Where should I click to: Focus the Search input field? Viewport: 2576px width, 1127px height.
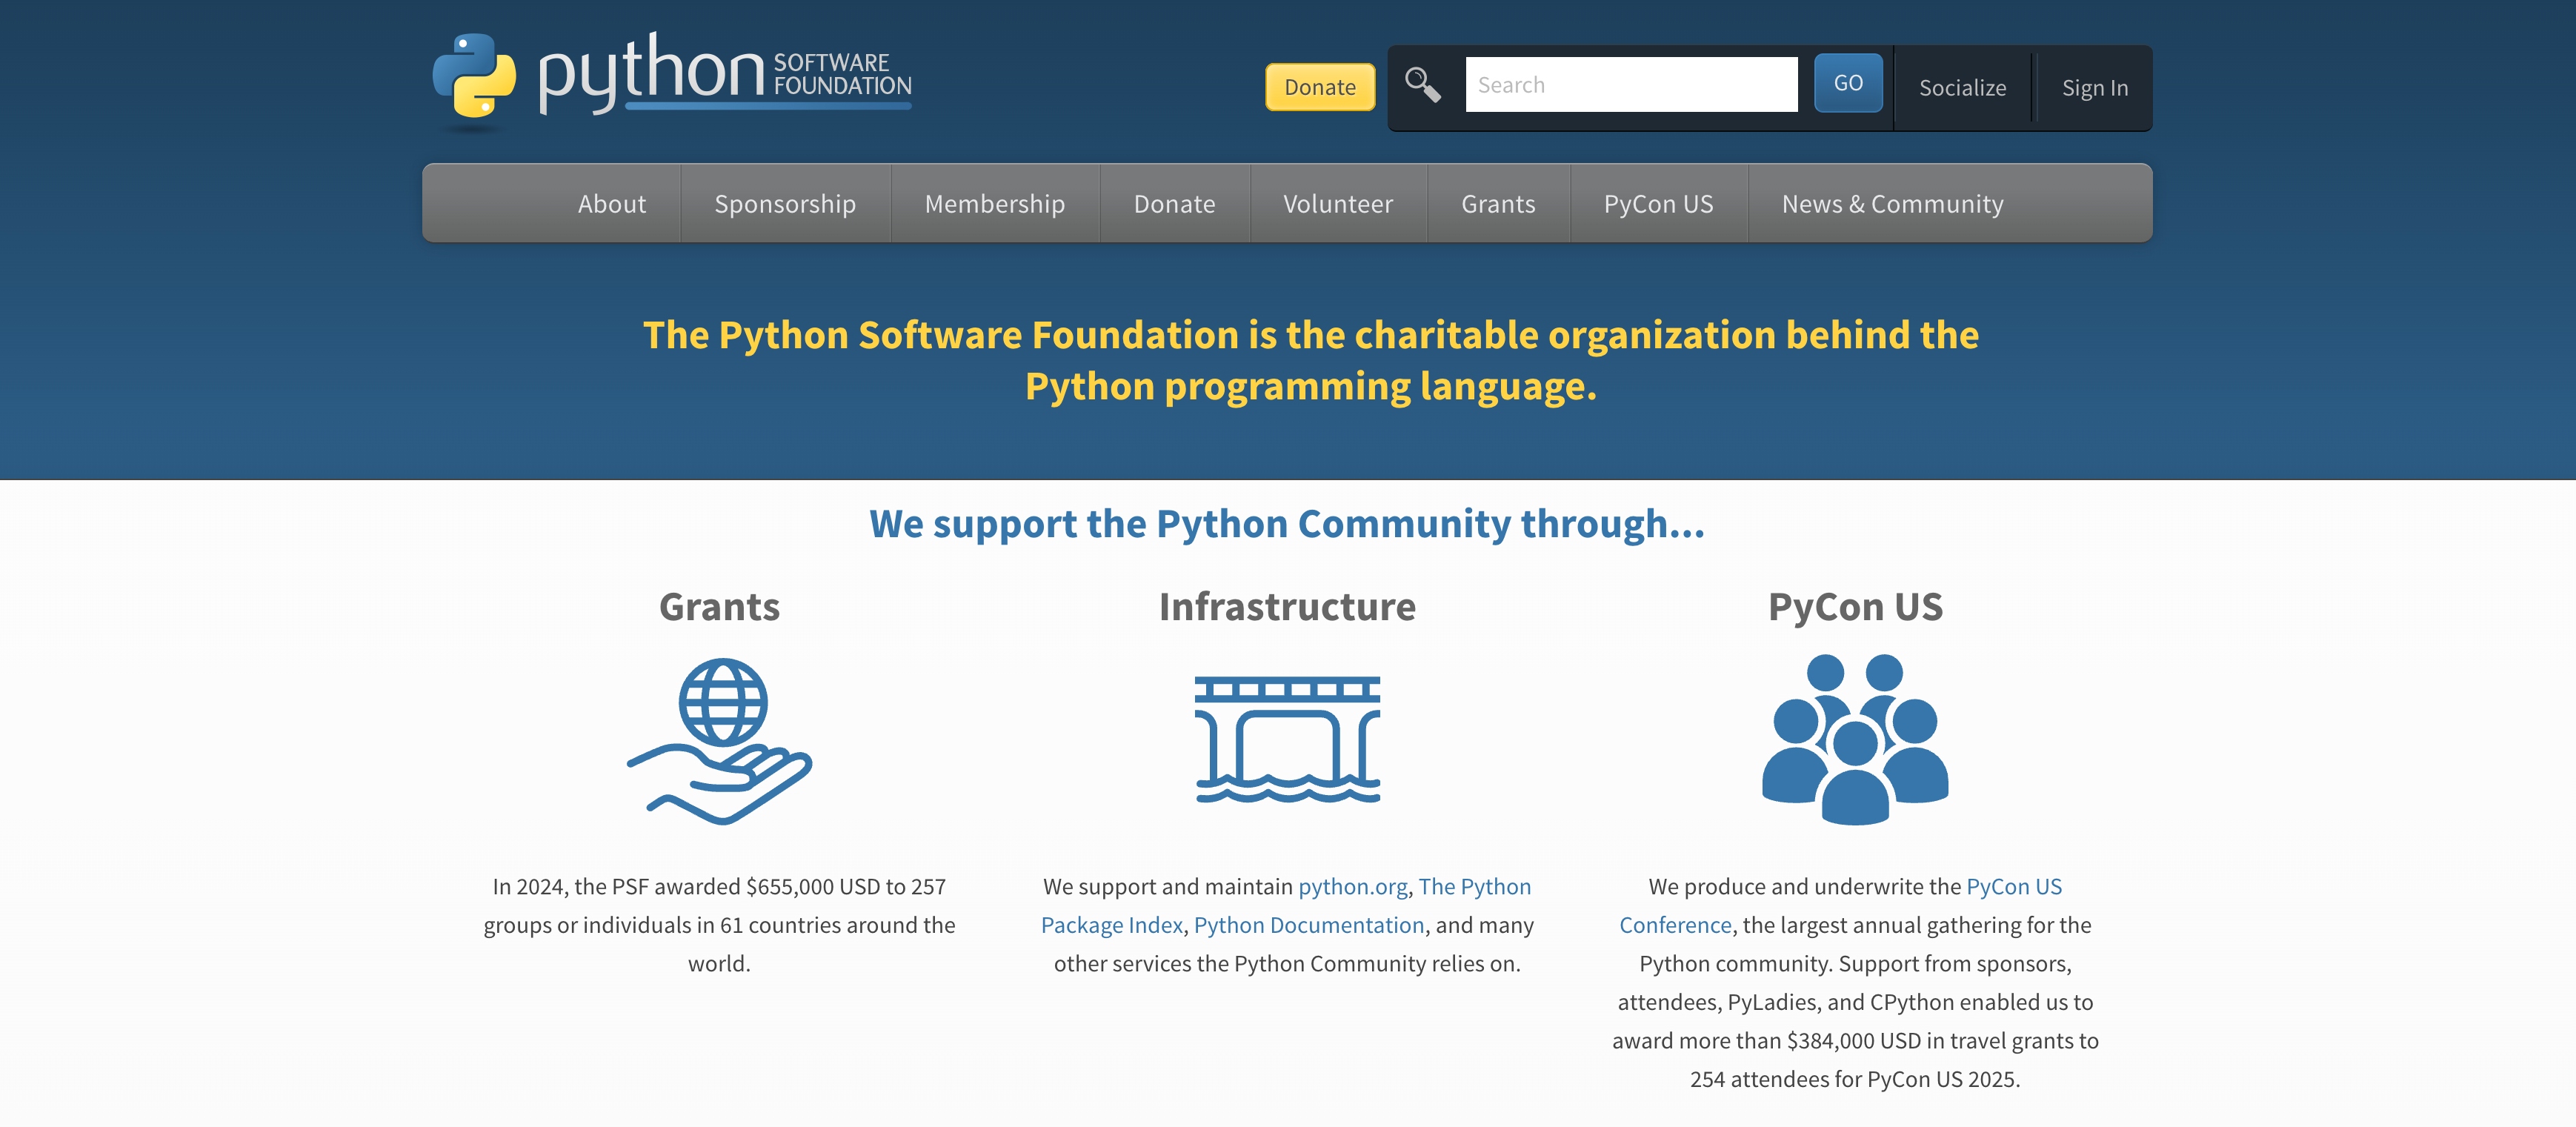(x=1630, y=85)
